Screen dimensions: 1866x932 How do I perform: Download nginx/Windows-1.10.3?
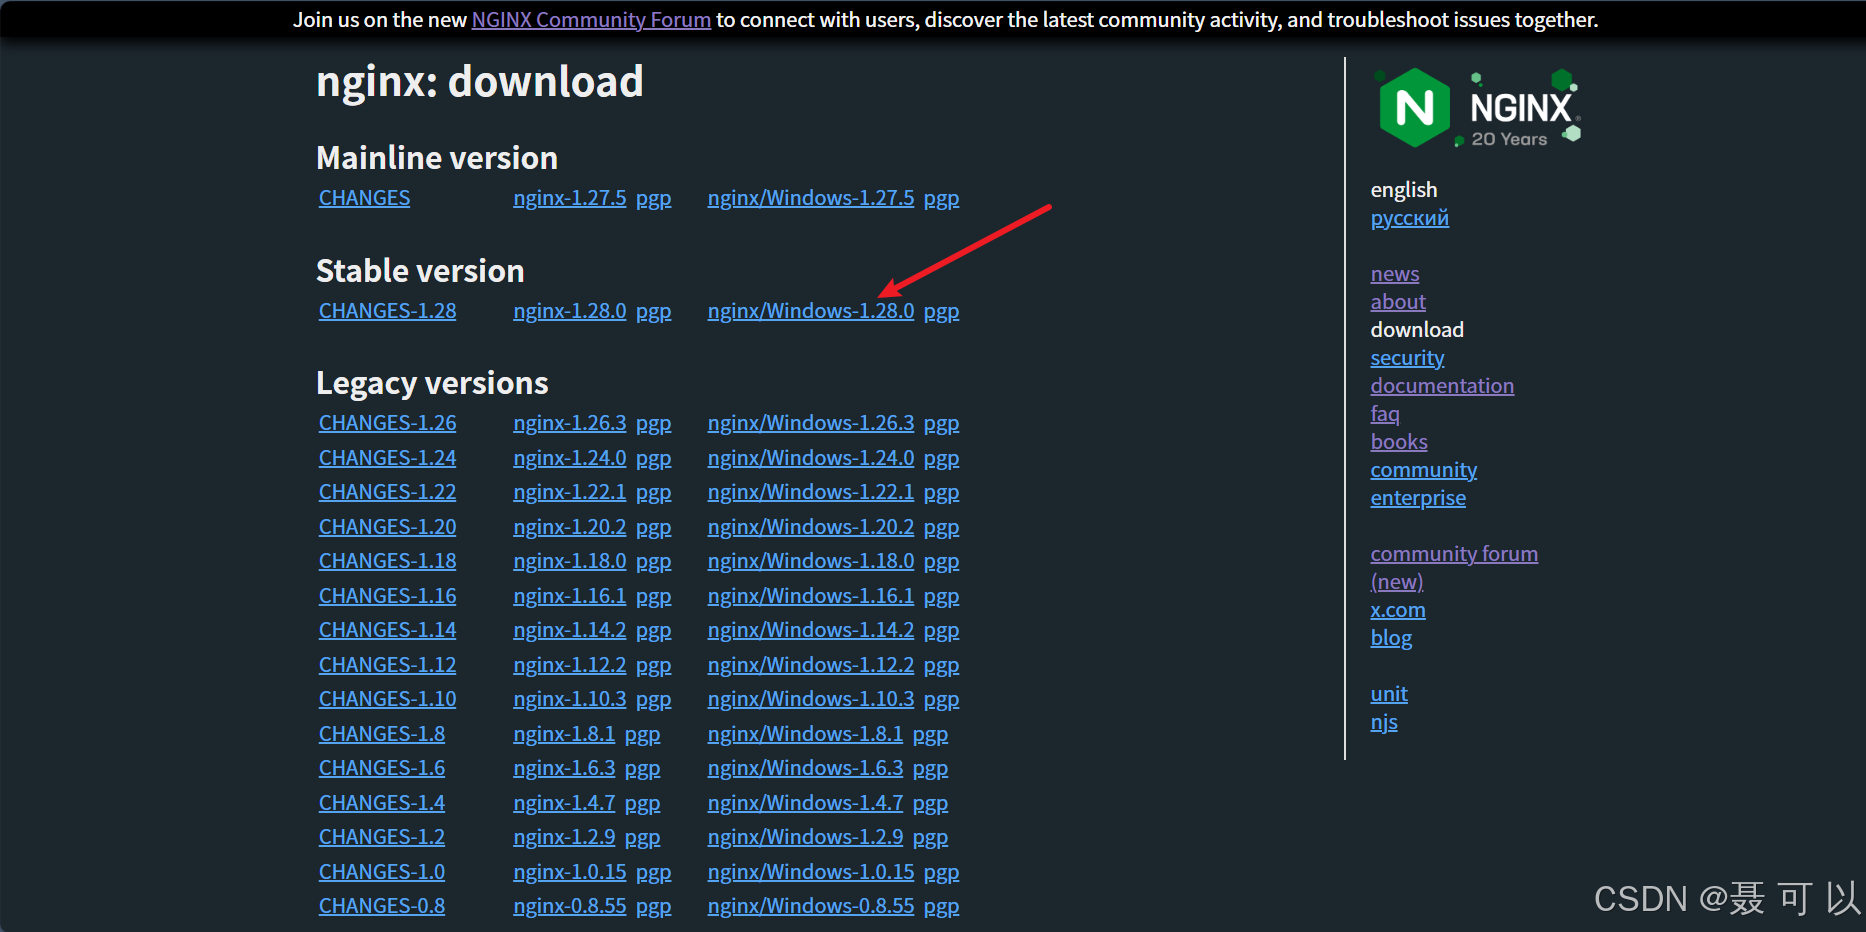pyautogui.click(x=811, y=699)
